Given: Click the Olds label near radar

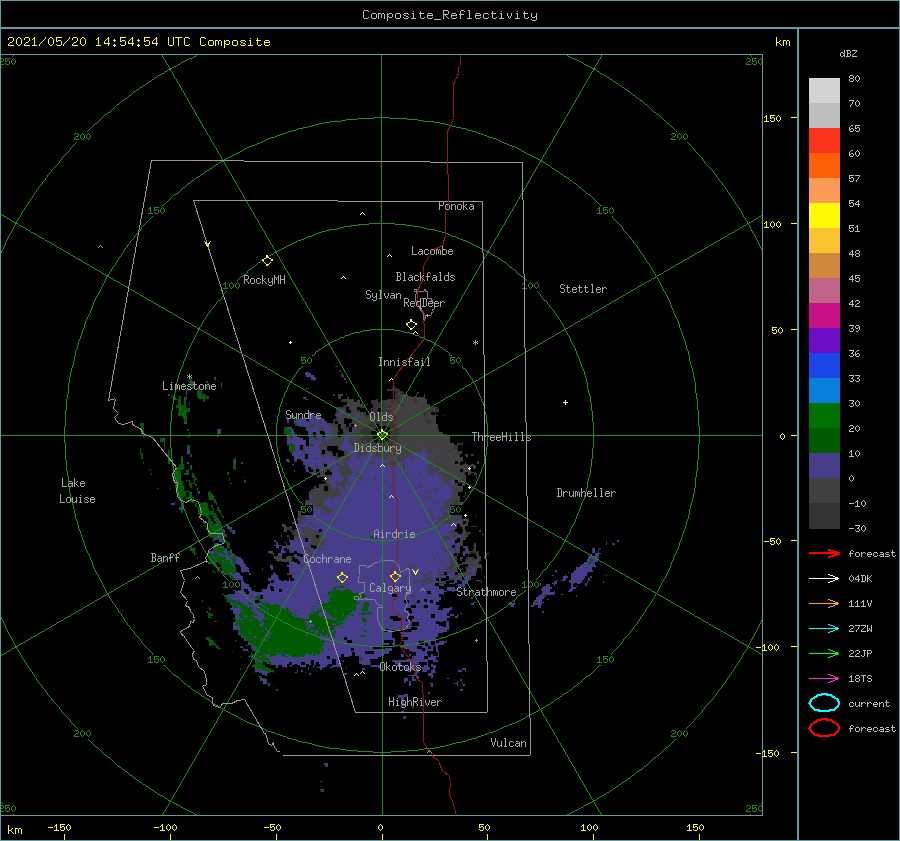Looking at the screenshot, I should (381, 417).
